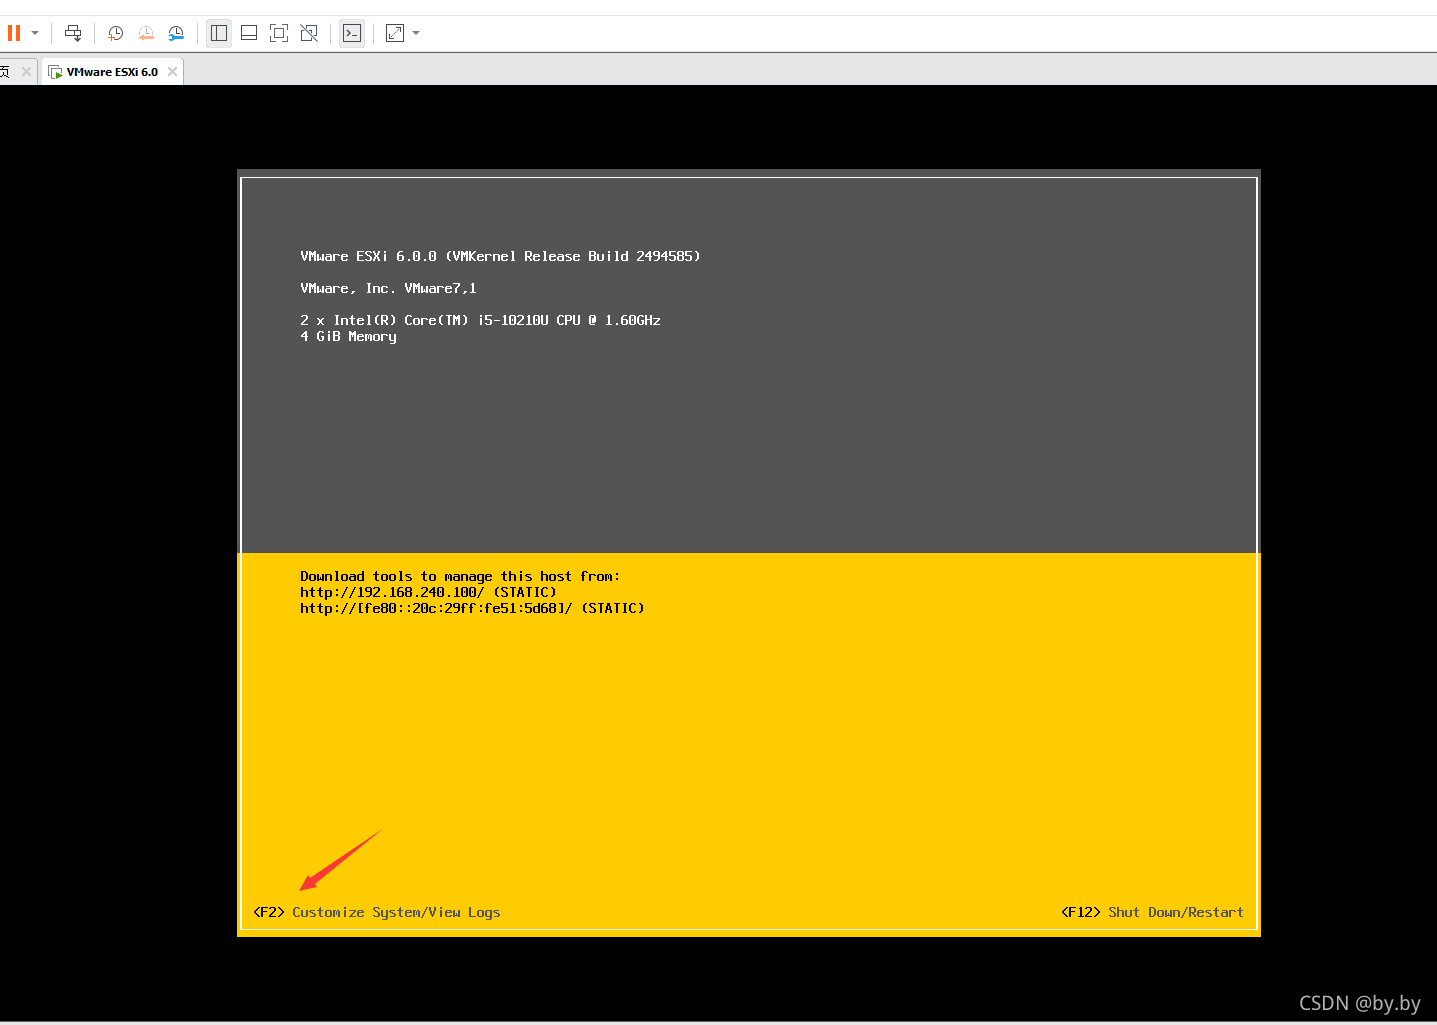Click the Intel Core i5-10210U CPU line
This screenshot has height=1025, width=1437.
point(480,320)
